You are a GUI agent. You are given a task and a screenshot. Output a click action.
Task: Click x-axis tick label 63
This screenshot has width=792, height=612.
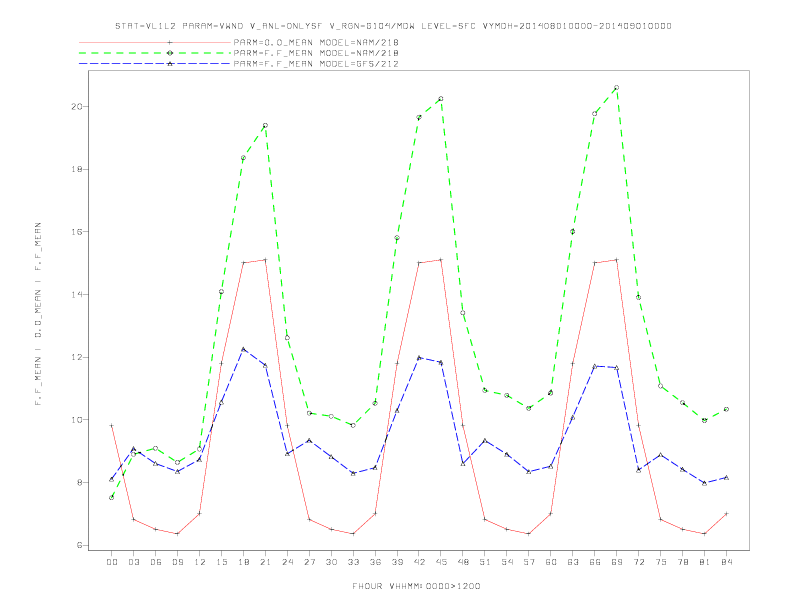point(573,562)
